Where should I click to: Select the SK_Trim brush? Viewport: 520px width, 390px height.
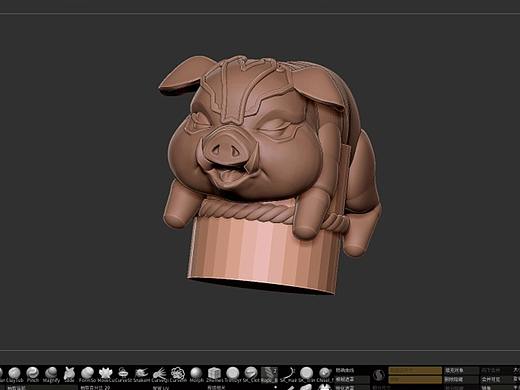pos(306,374)
